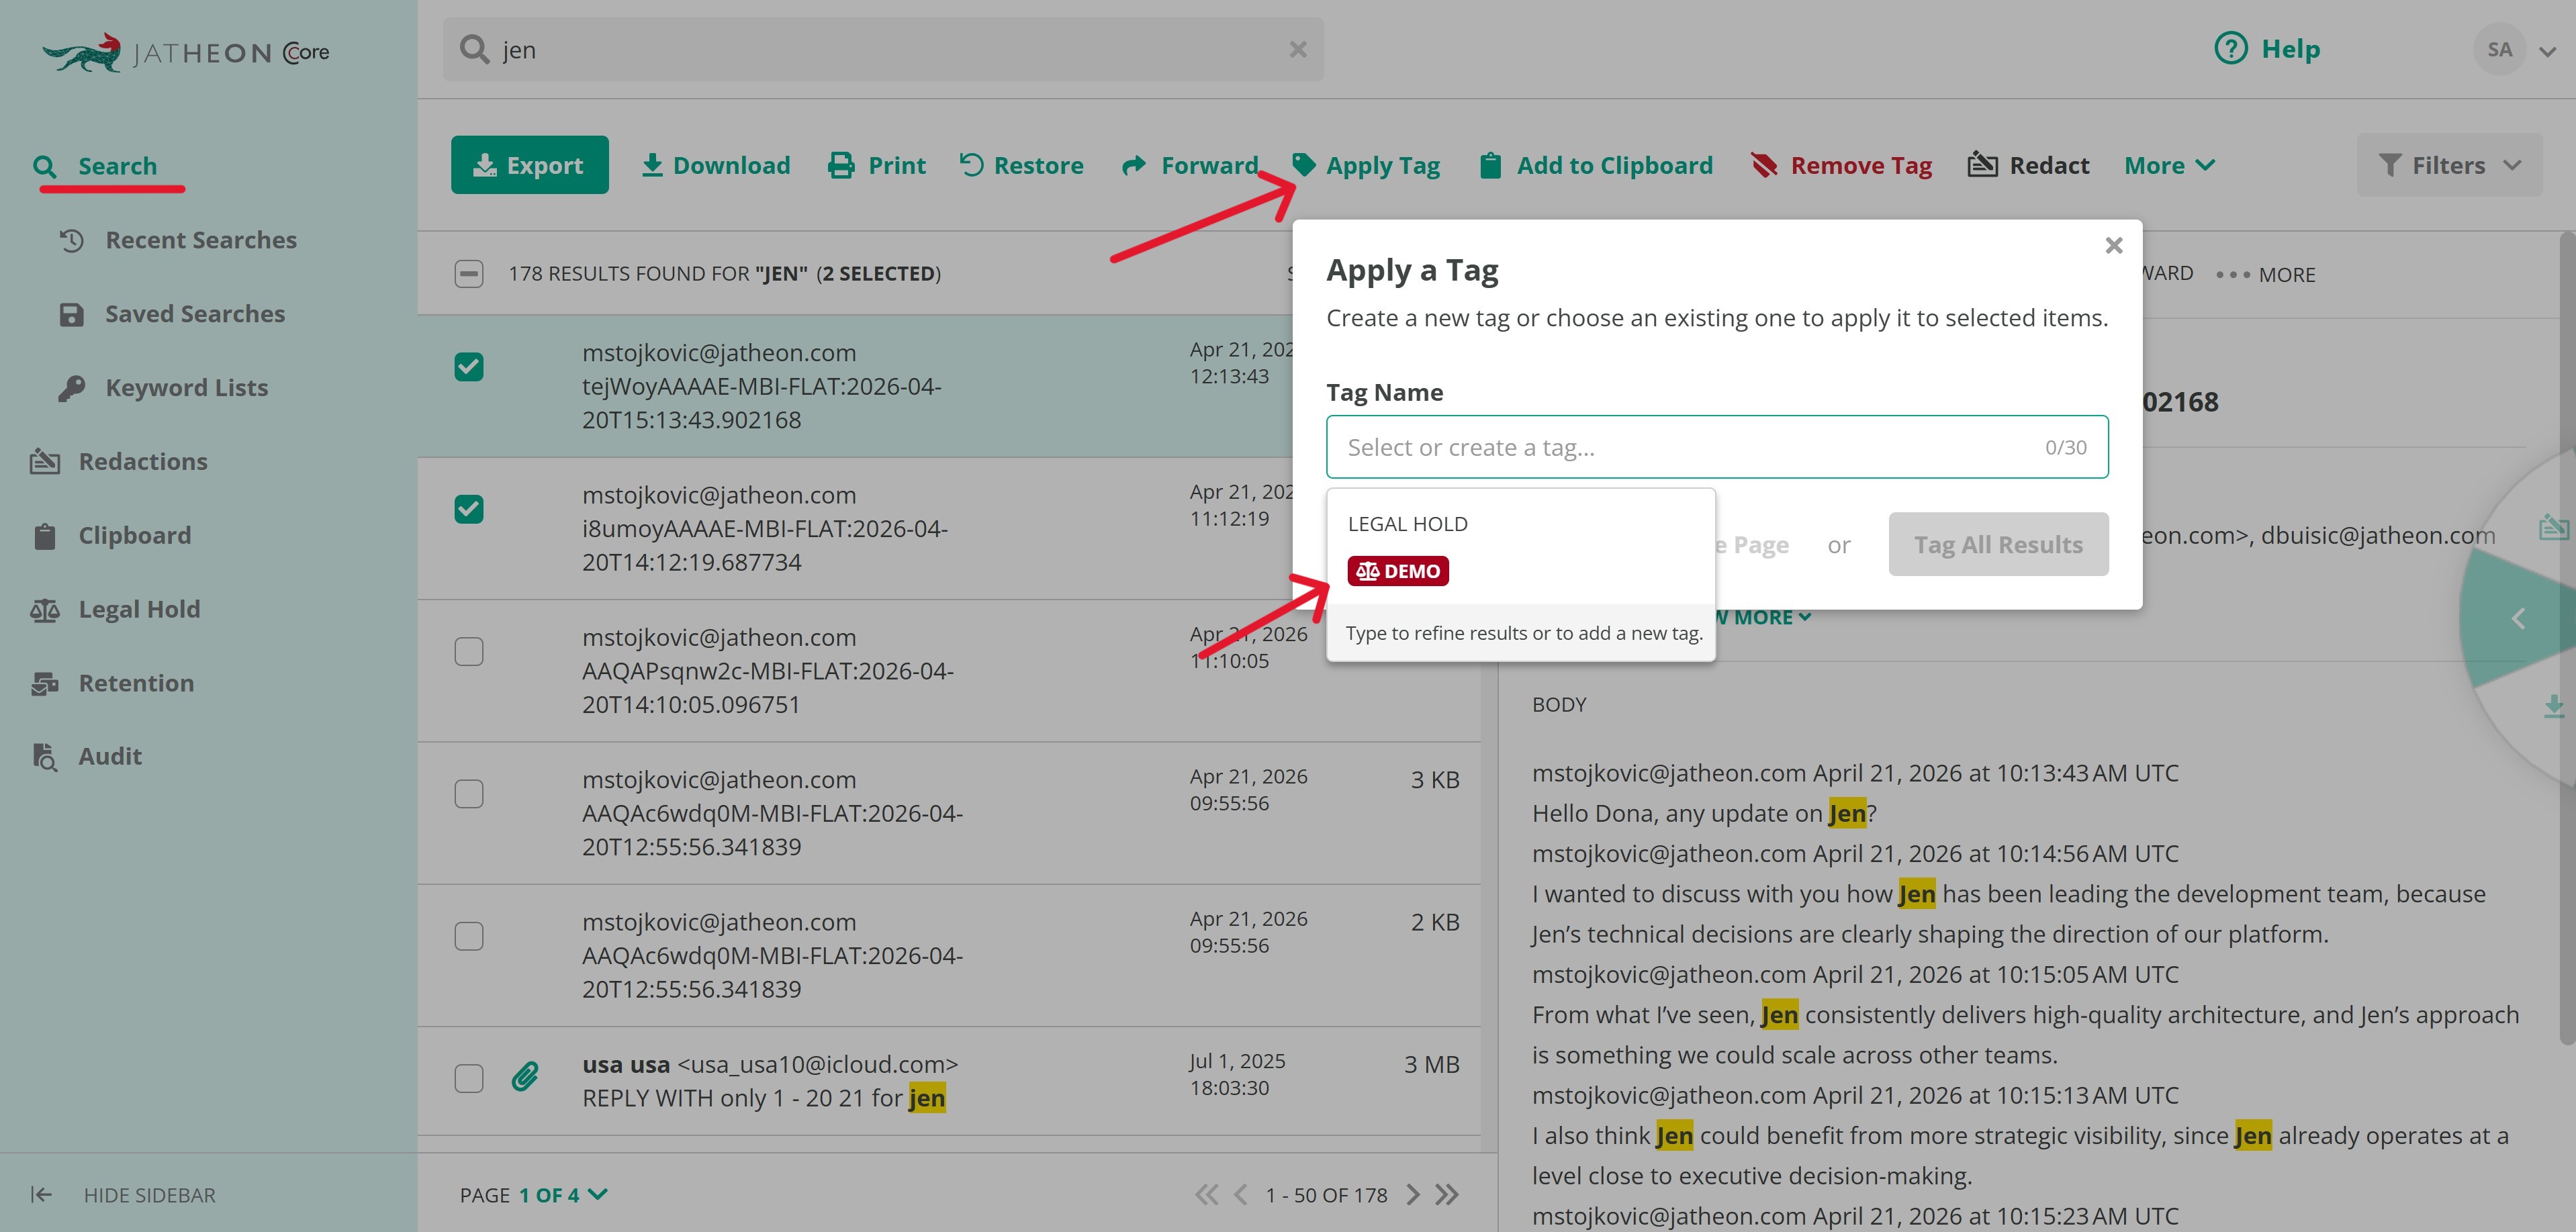Check the 2 KB AAQAc6wdq0M message checkbox

[x=469, y=936]
